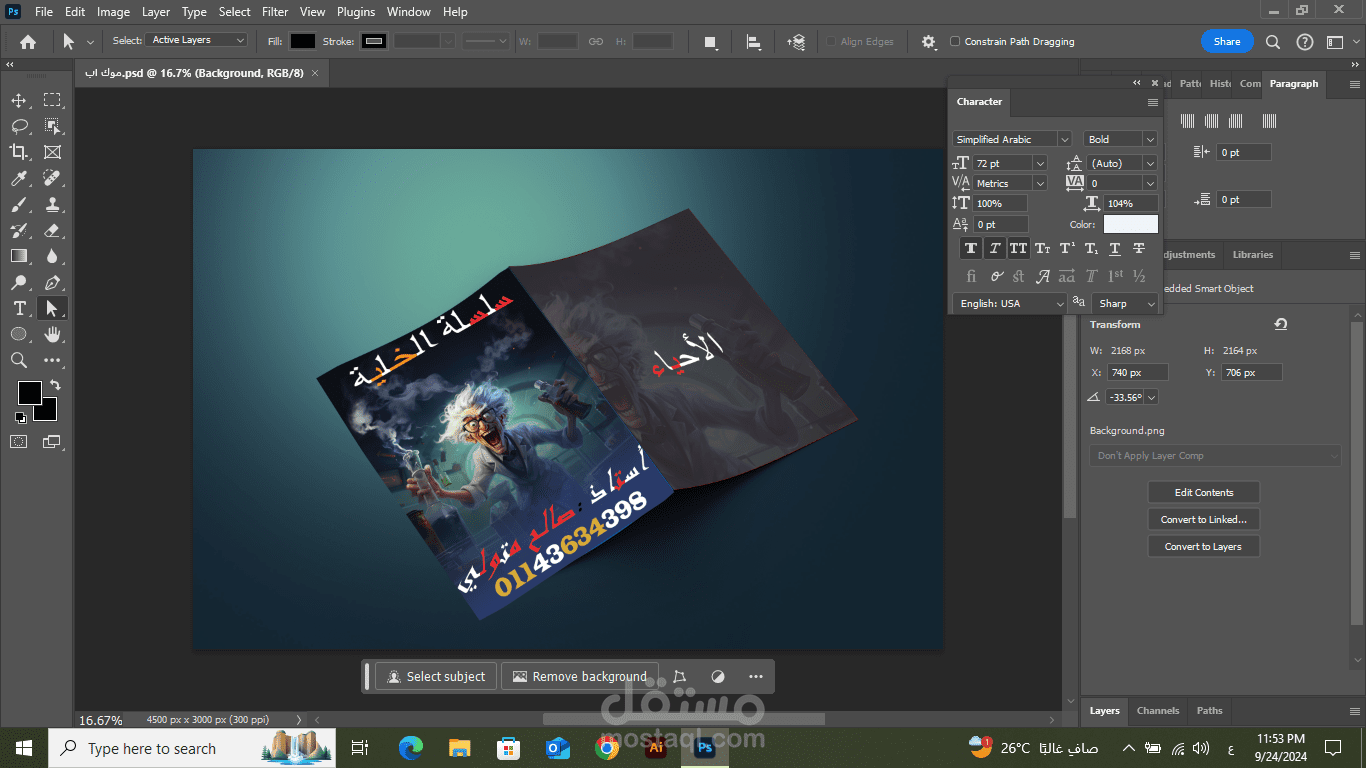1366x768 pixels.
Task: Select the Dodge tool
Action: pyautogui.click(x=19, y=282)
